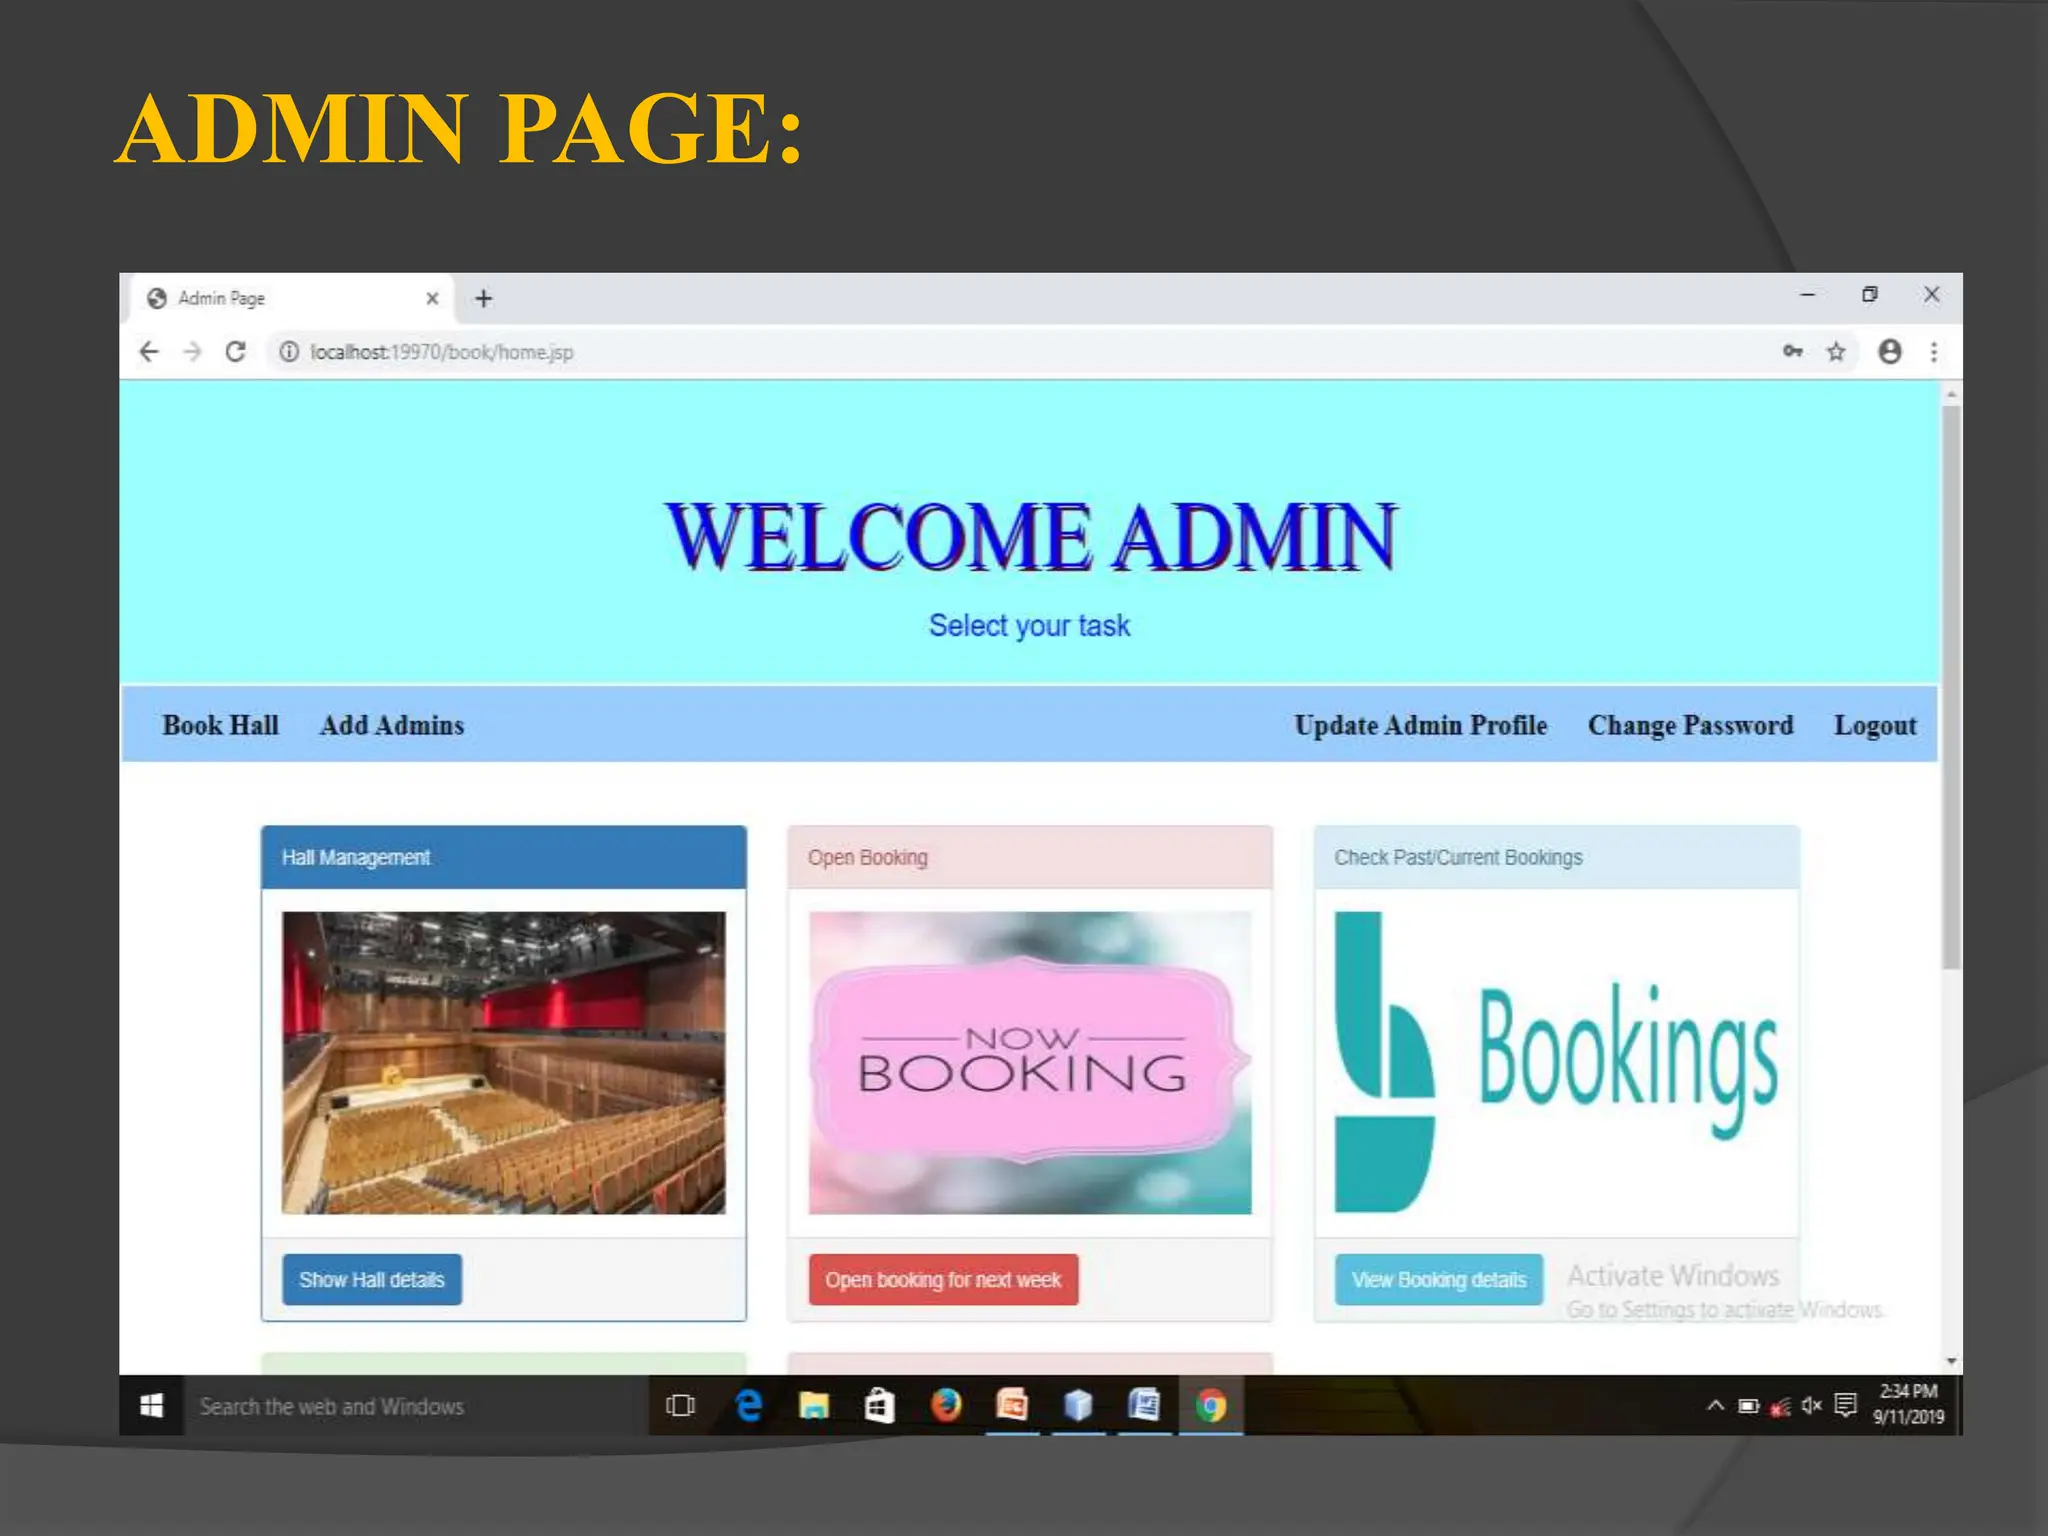Click the browser forward arrow
Image resolution: width=2048 pixels, height=1536 pixels.
pos(192,352)
